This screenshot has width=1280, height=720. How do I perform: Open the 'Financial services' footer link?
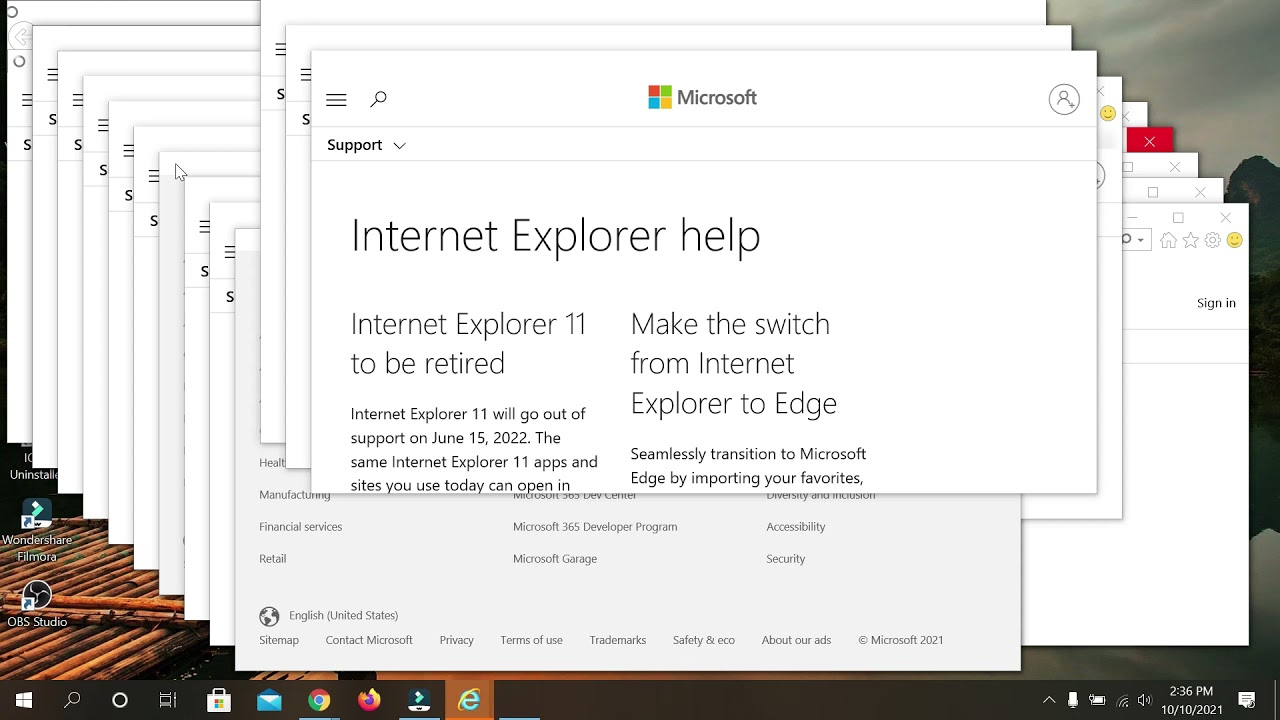pos(300,527)
